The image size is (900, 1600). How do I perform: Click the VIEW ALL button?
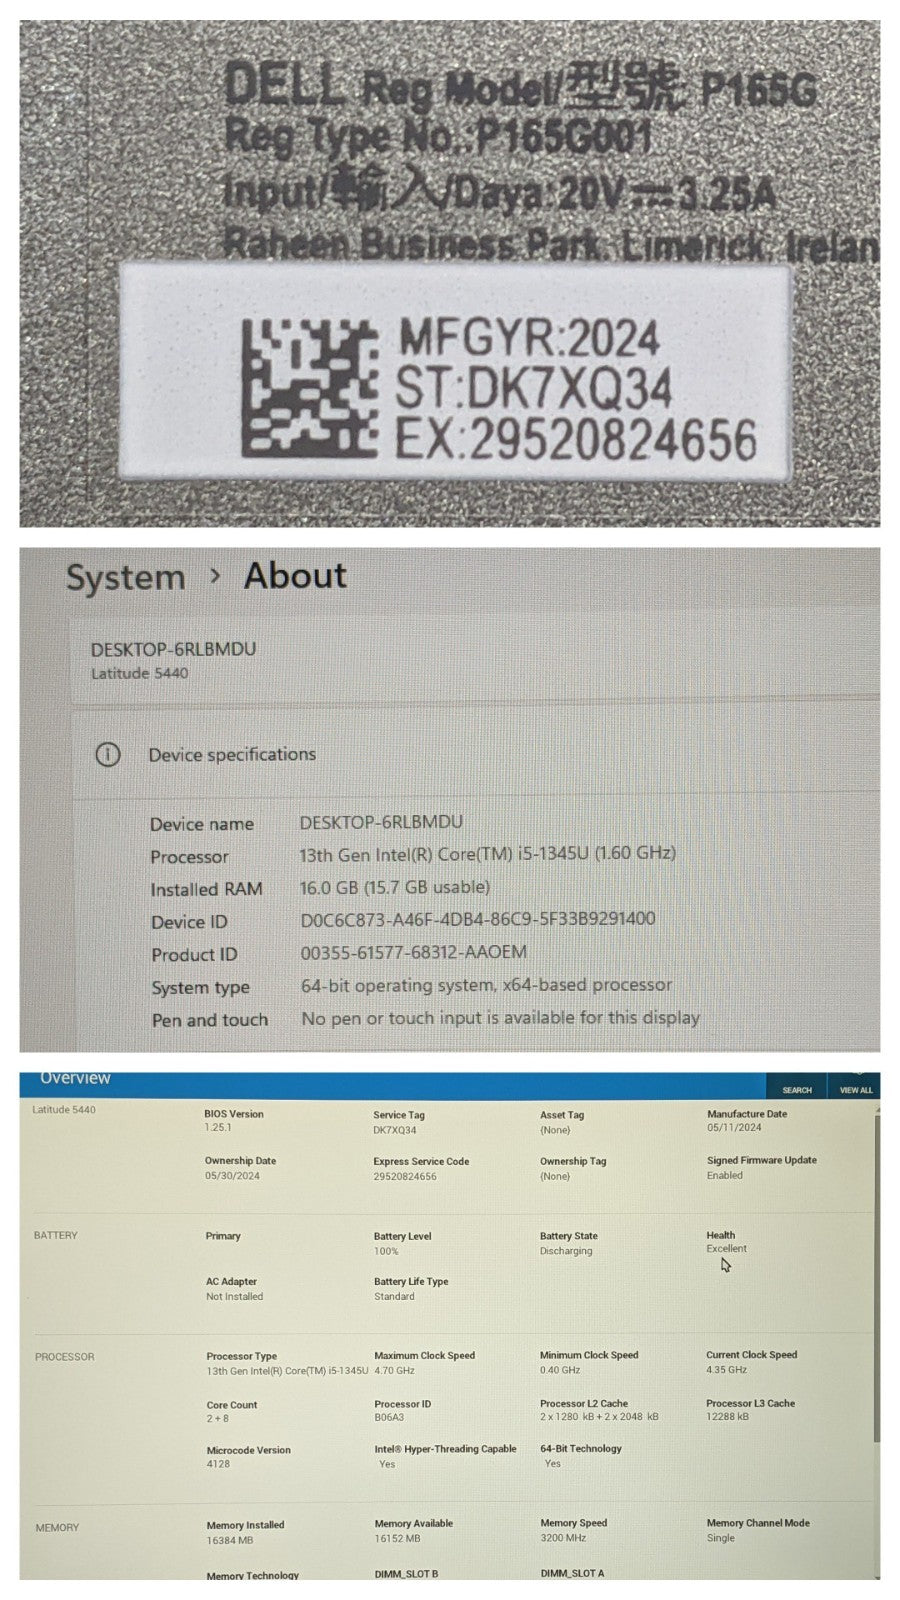coord(856,1089)
